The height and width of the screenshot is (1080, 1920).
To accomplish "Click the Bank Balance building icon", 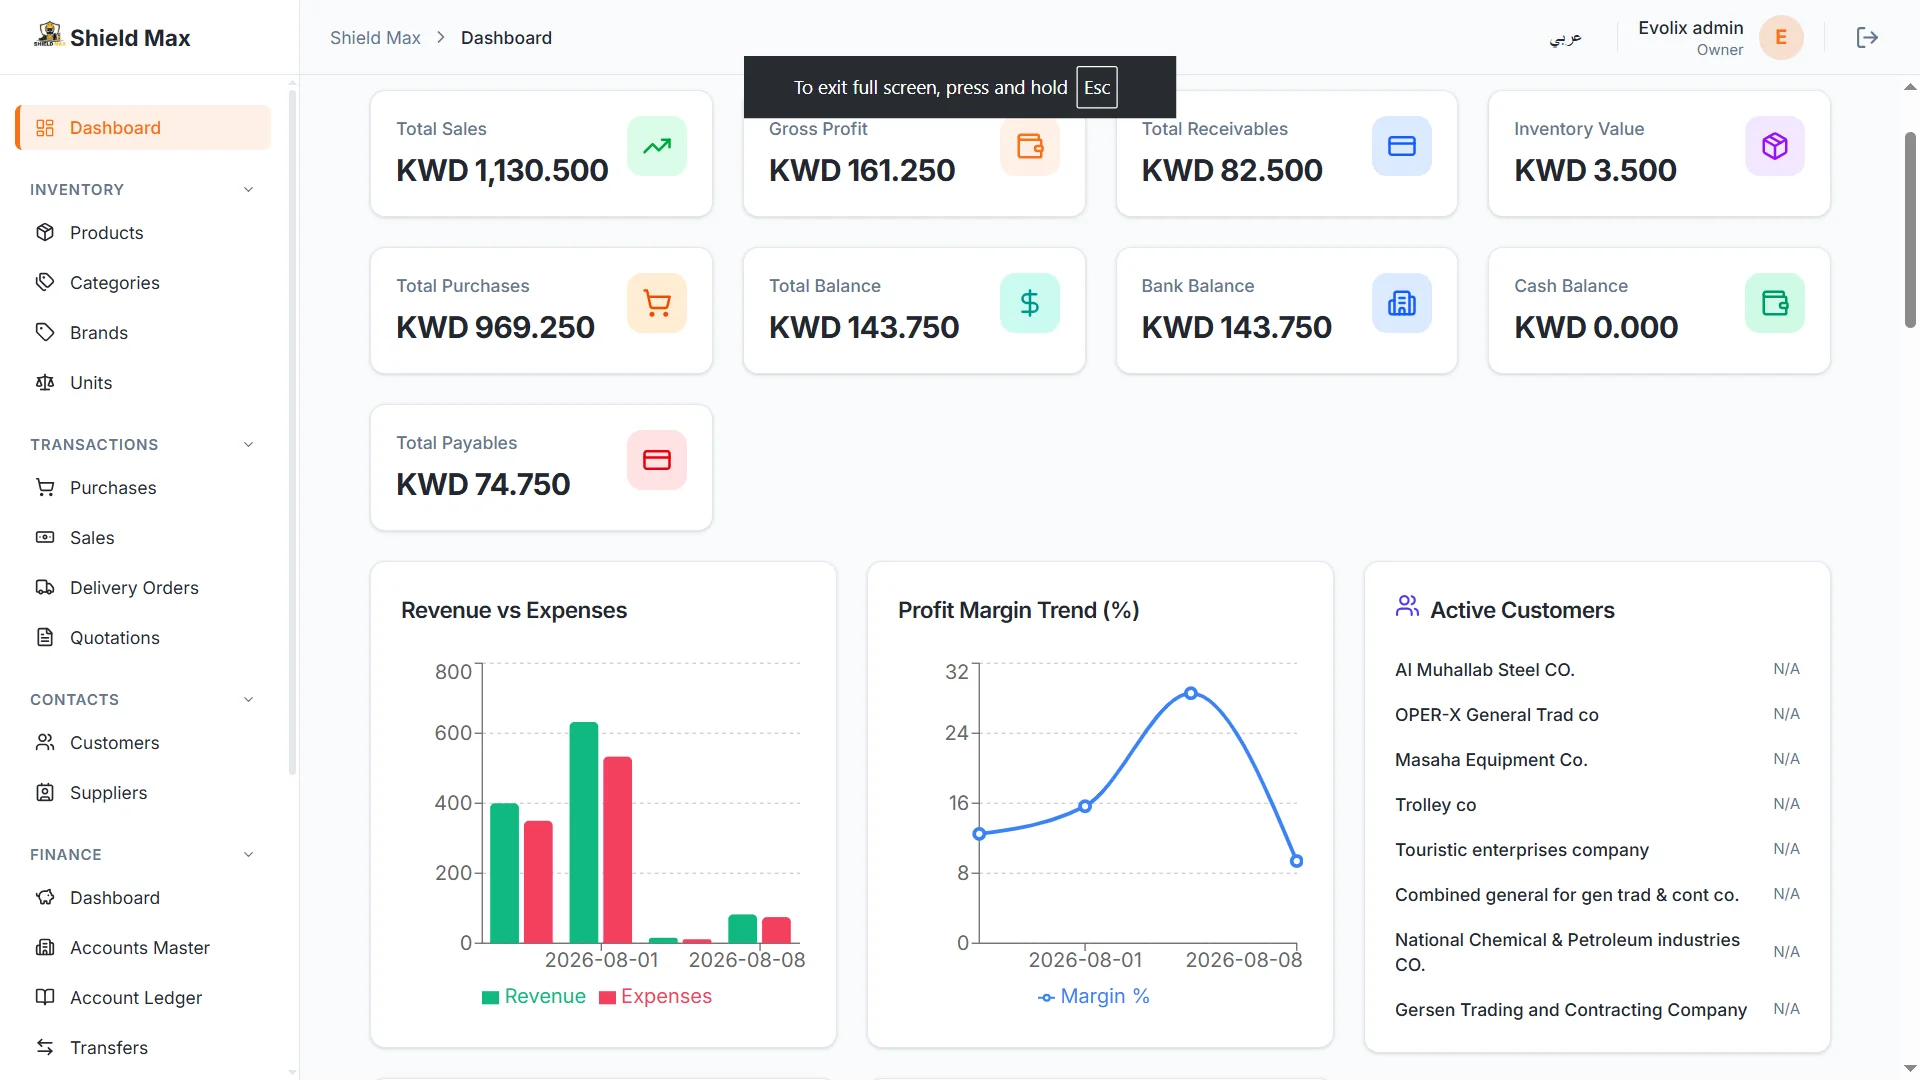I will [x=1402, y=303].
